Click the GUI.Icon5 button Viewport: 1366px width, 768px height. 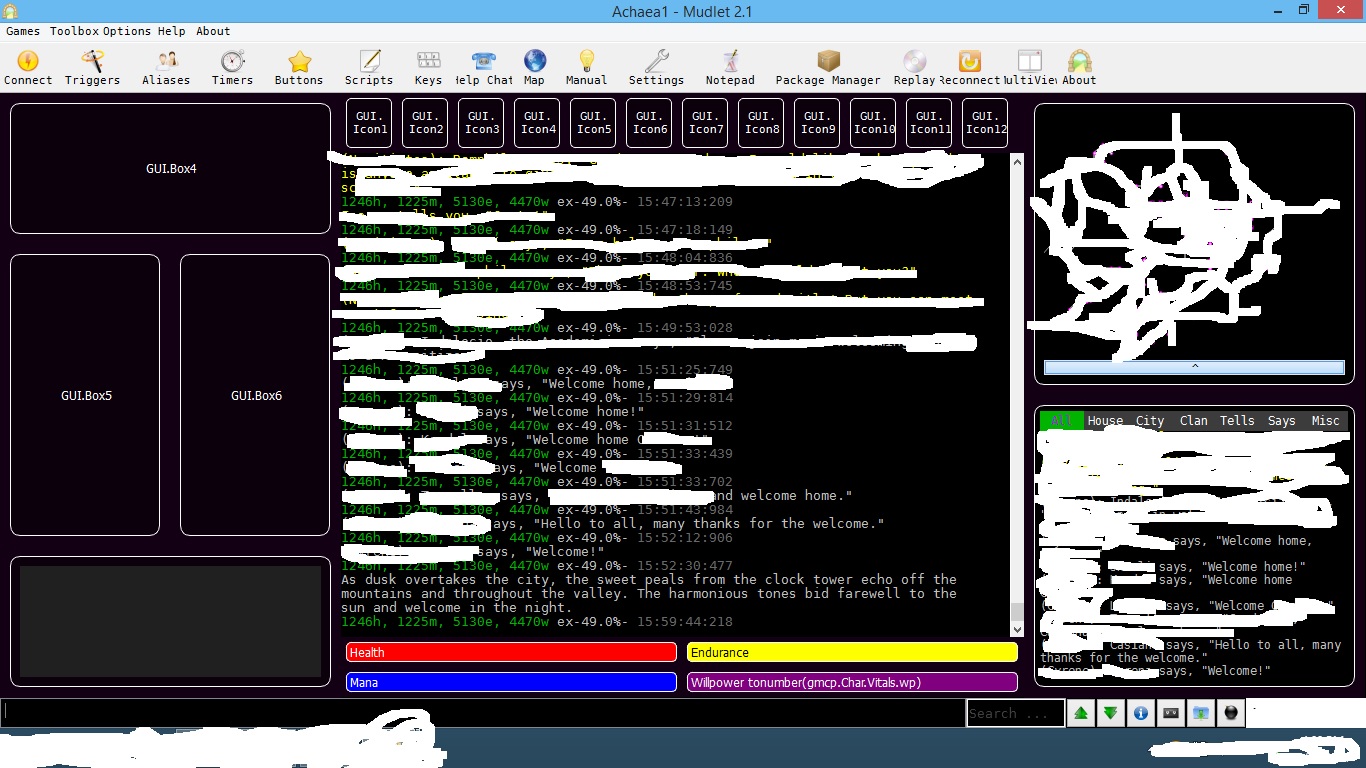pyautogui.click(x=593, y=123)
